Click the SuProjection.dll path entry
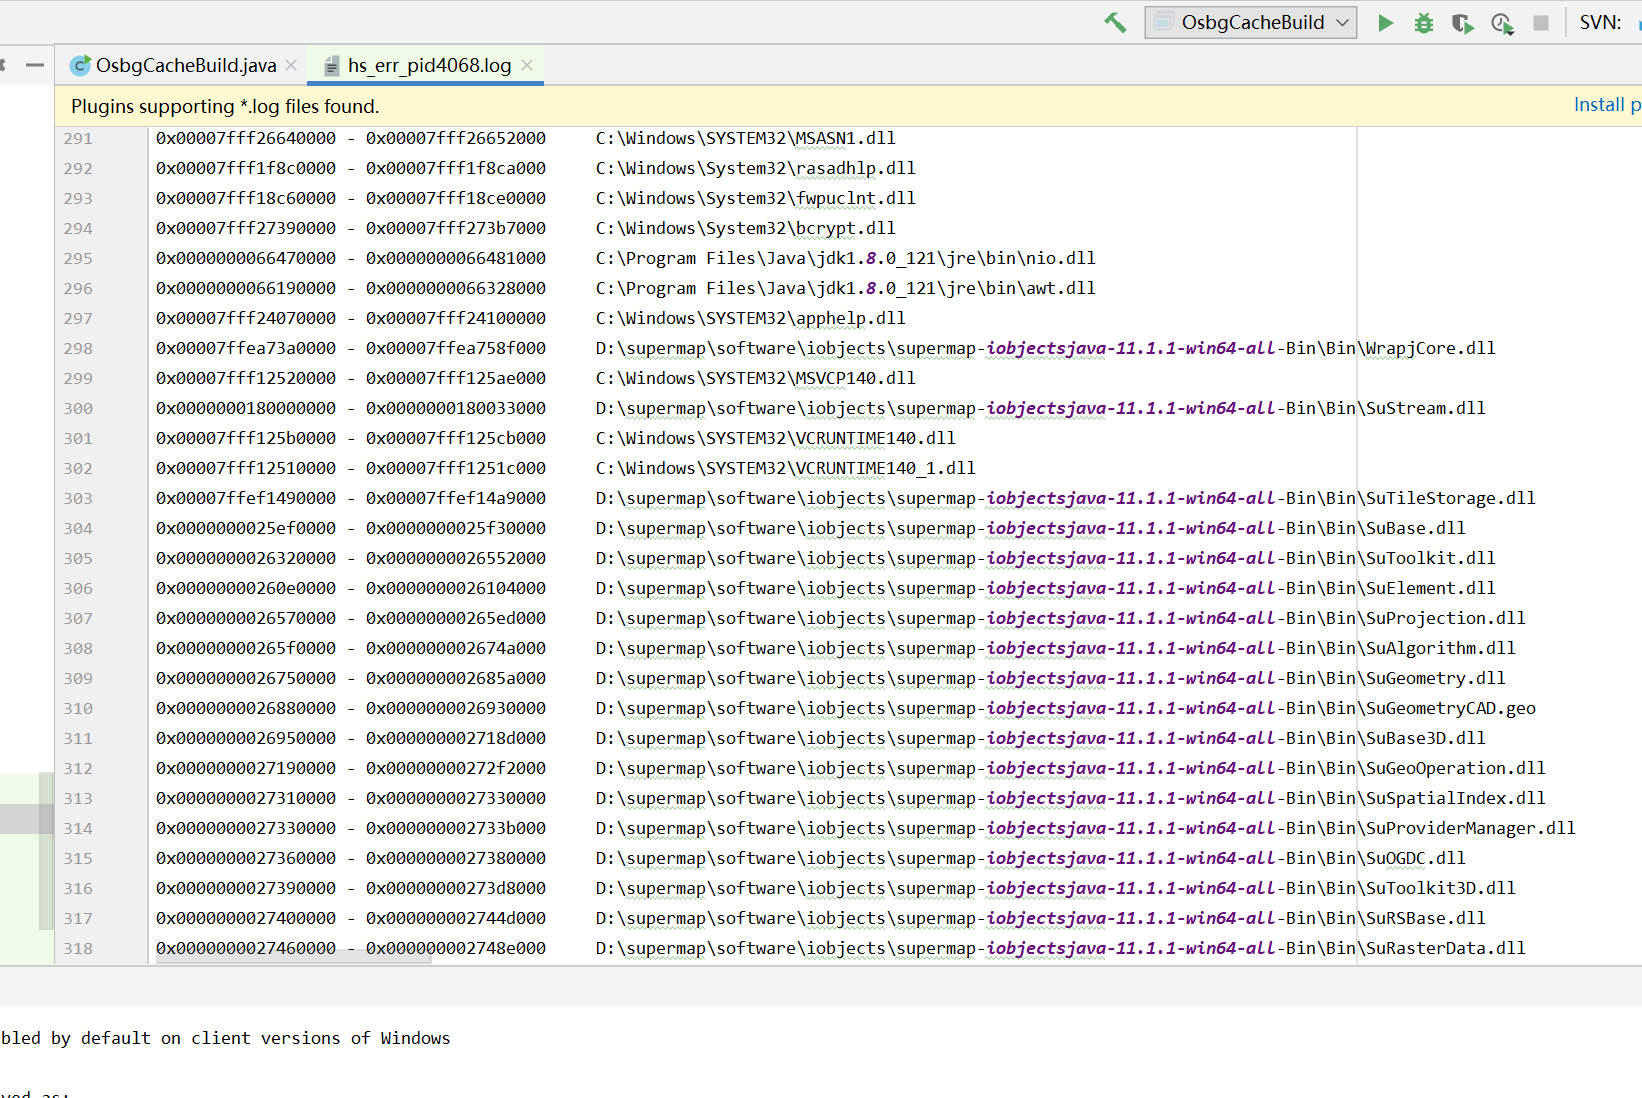Screen dimensions: 1642x1098 coord(1060,618)
